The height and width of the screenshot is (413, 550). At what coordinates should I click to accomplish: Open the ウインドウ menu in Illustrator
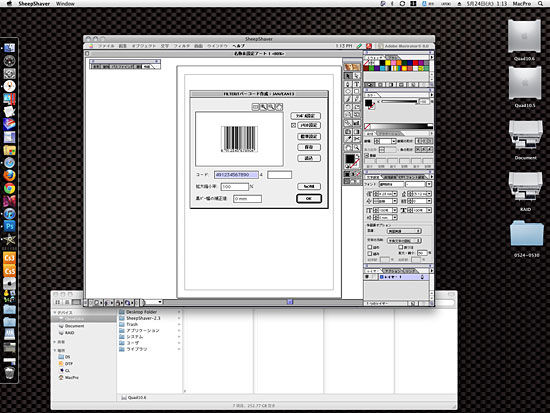tap(217, 46)
